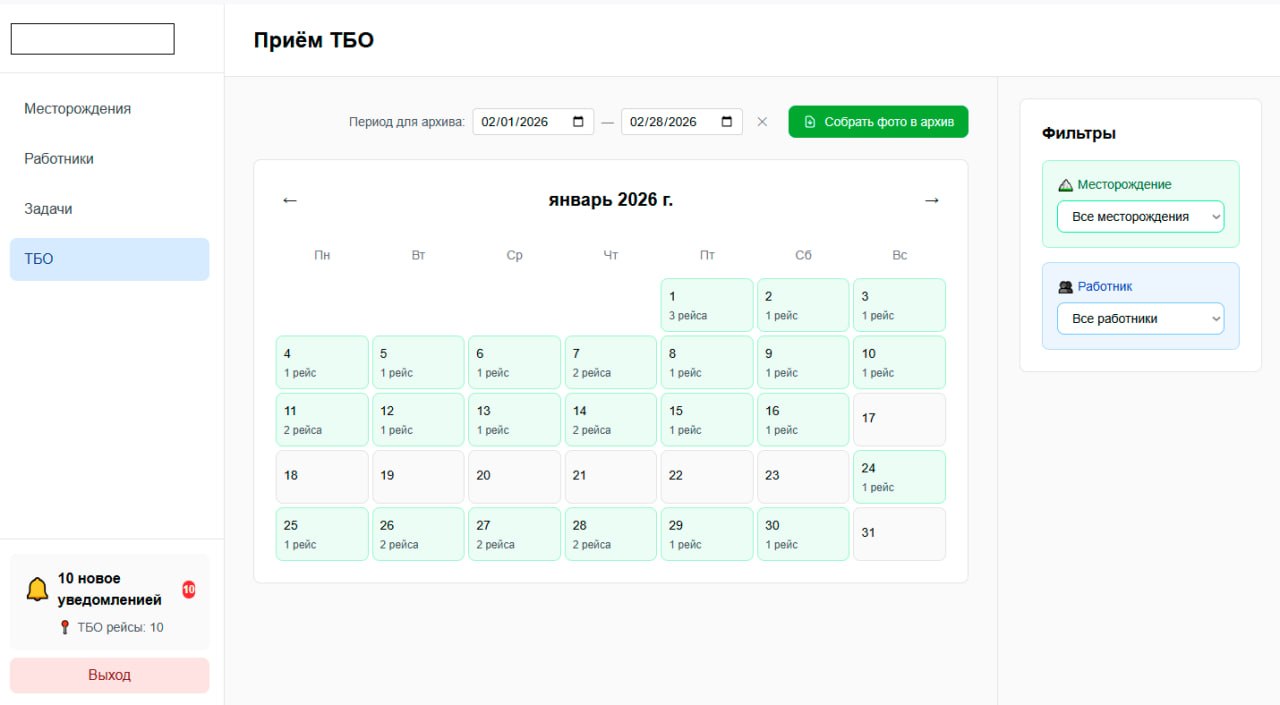Click the Фильтры heading
This screenshot has height=705, width=1280.
click(x=1079, y=133)
